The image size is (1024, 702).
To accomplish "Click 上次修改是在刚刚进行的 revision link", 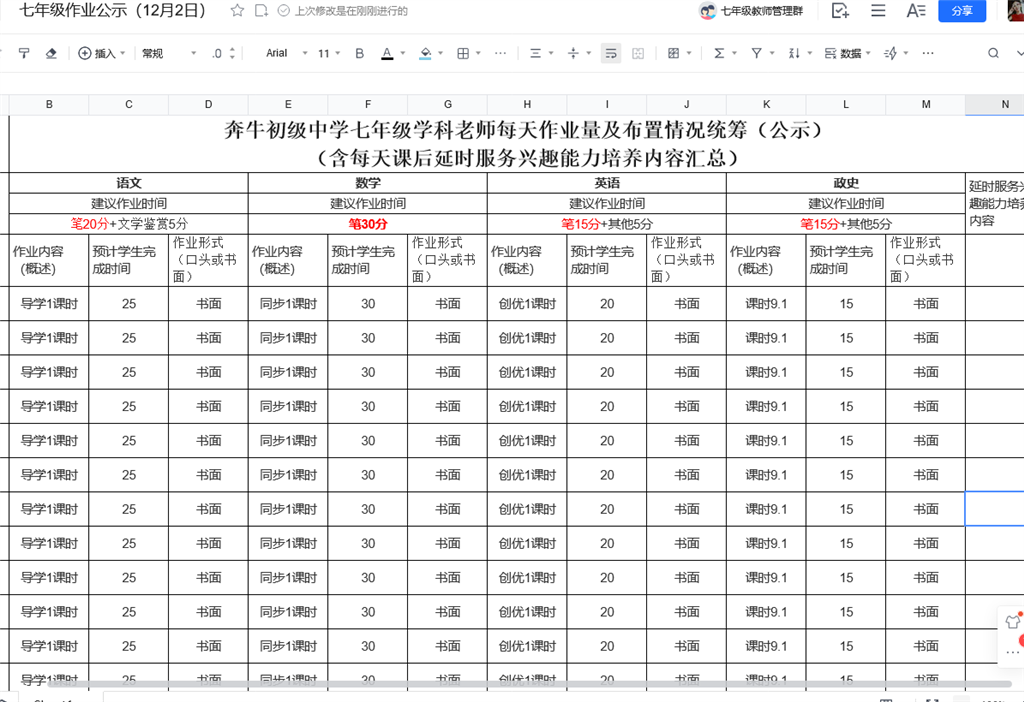I will pyautogui.click(x=351, y=11).
